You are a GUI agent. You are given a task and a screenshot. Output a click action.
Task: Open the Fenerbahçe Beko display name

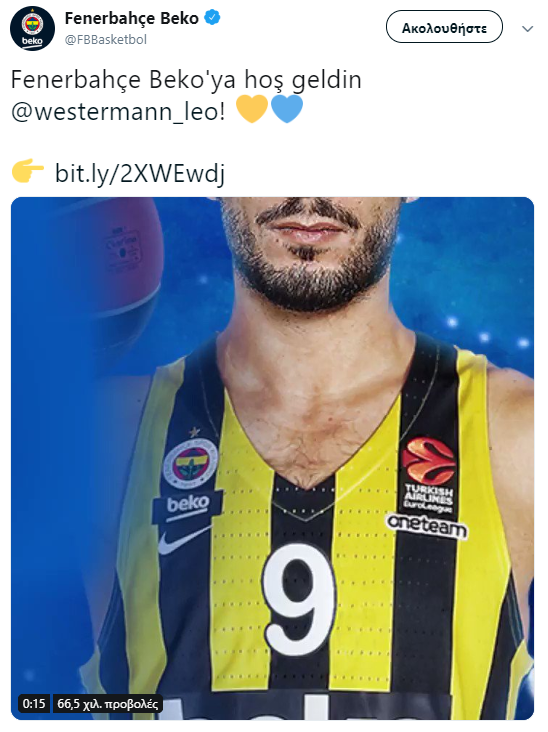click(132, 18)
